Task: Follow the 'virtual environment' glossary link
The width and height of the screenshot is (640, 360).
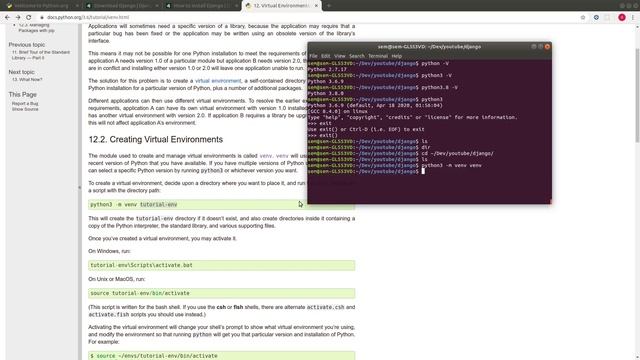Action: [218, 81]
